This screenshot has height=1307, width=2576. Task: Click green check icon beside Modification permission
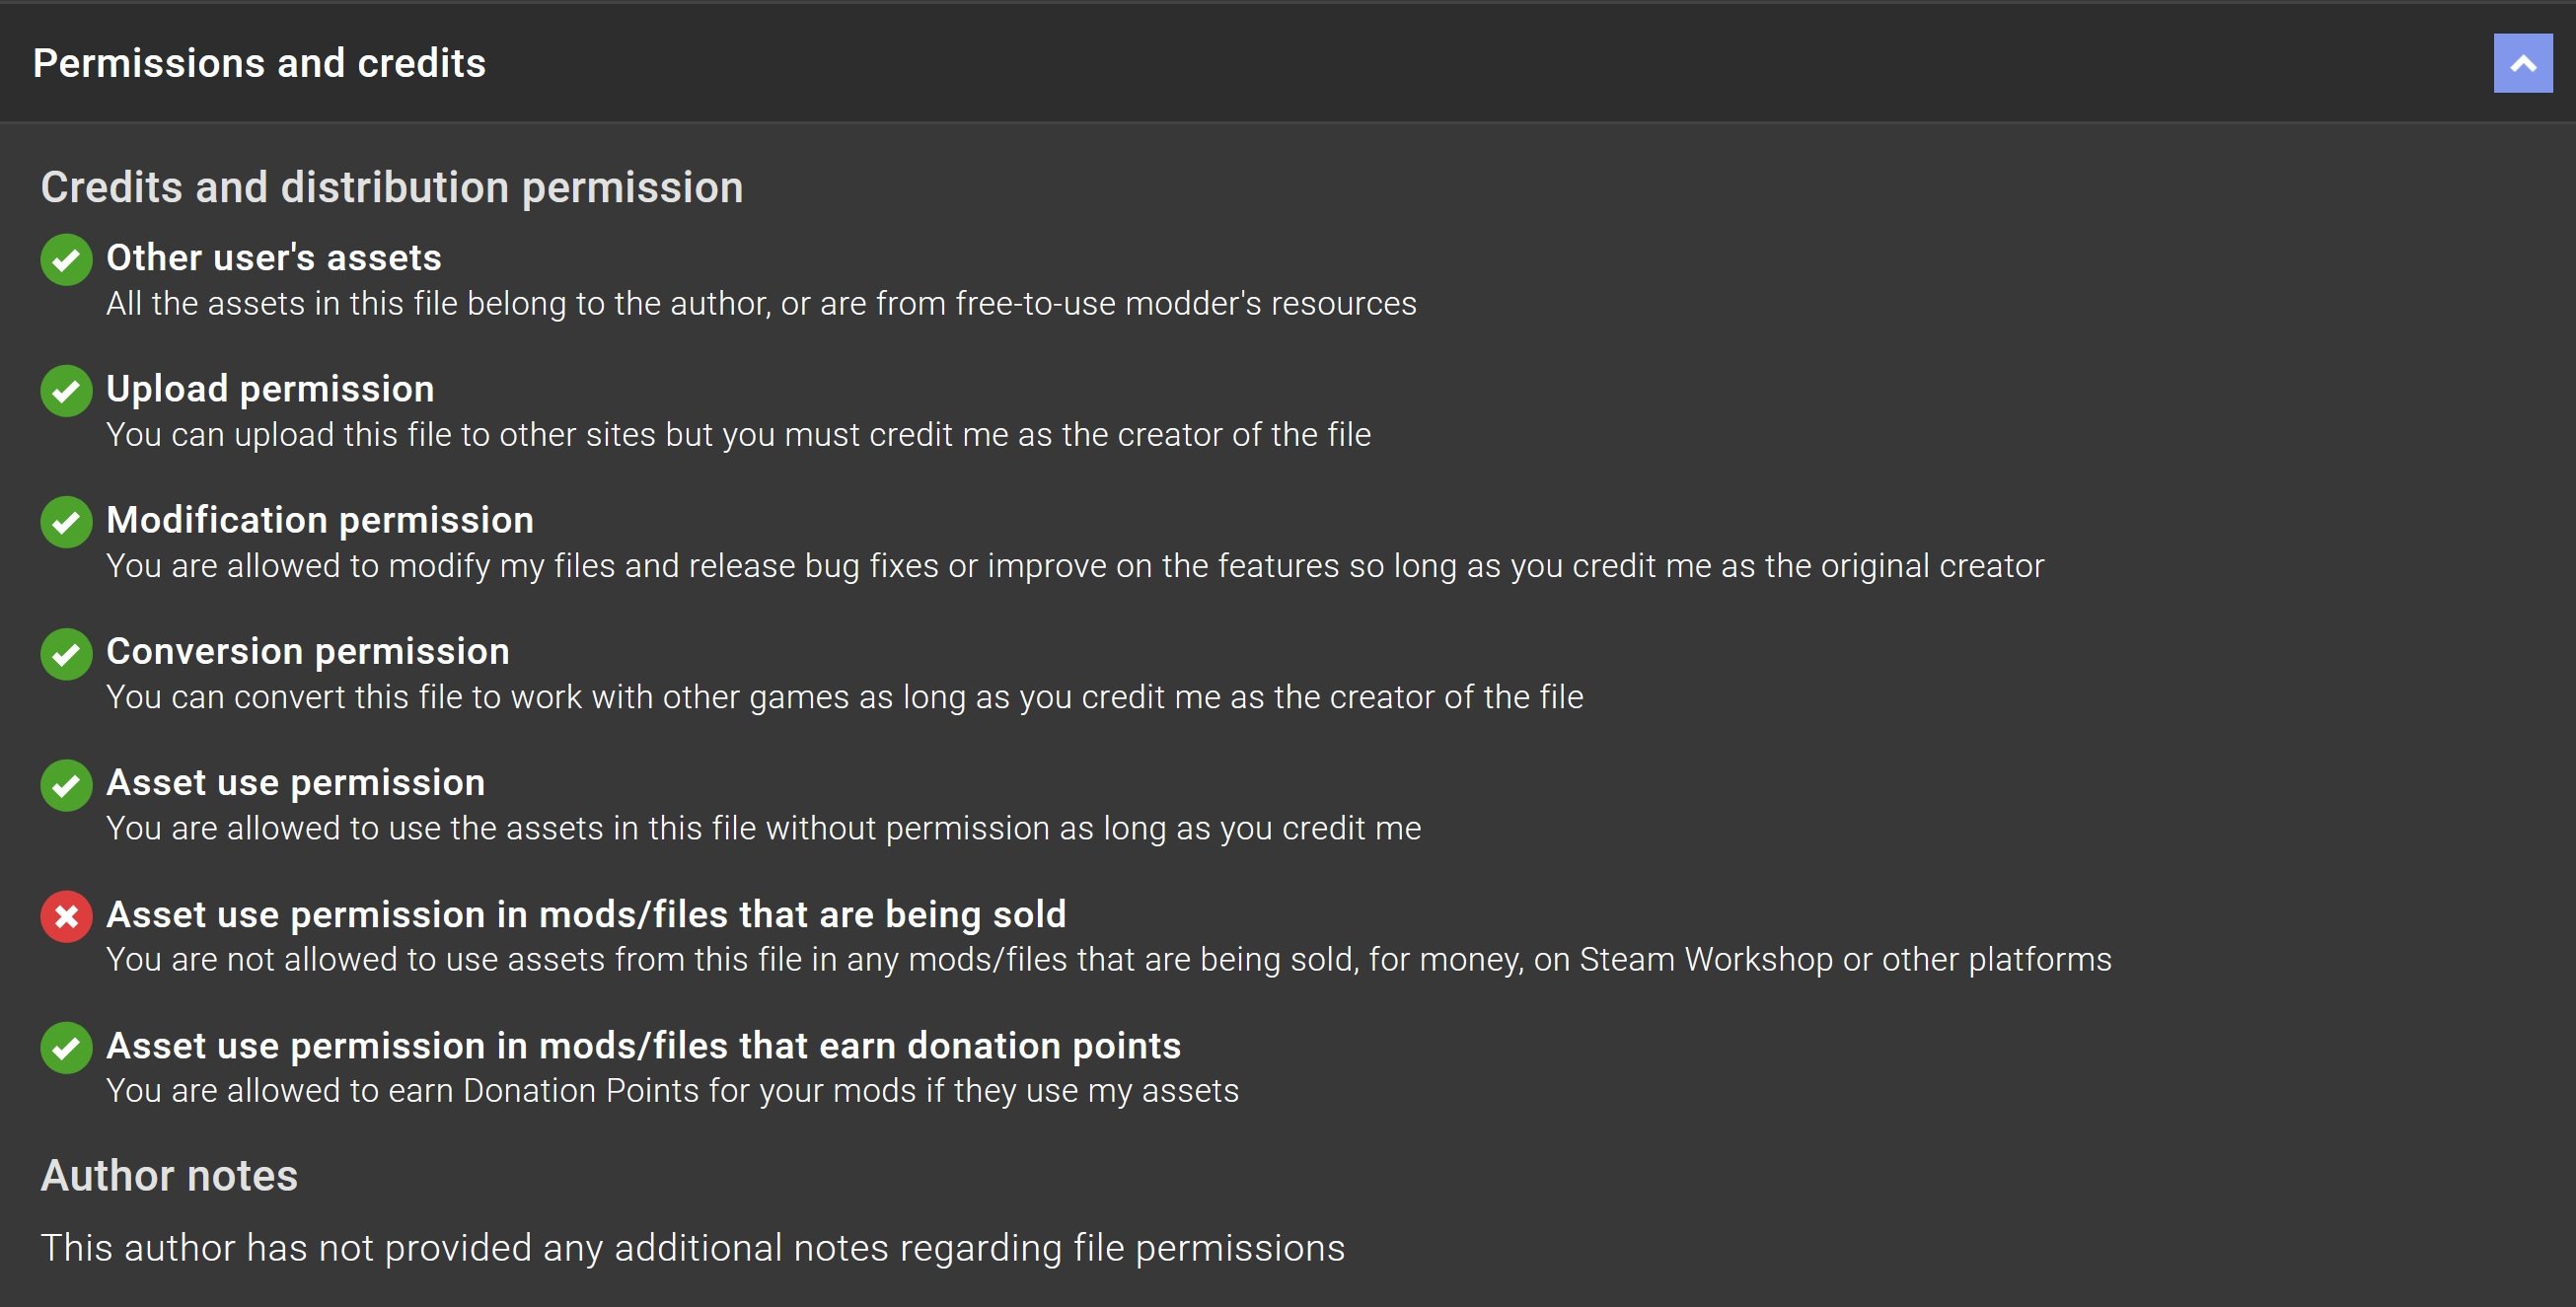coord(66,522)
